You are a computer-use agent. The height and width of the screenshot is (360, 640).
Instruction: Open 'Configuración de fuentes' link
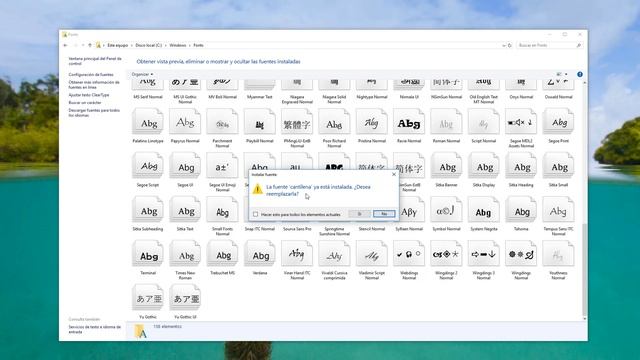[x=91, y=75]
